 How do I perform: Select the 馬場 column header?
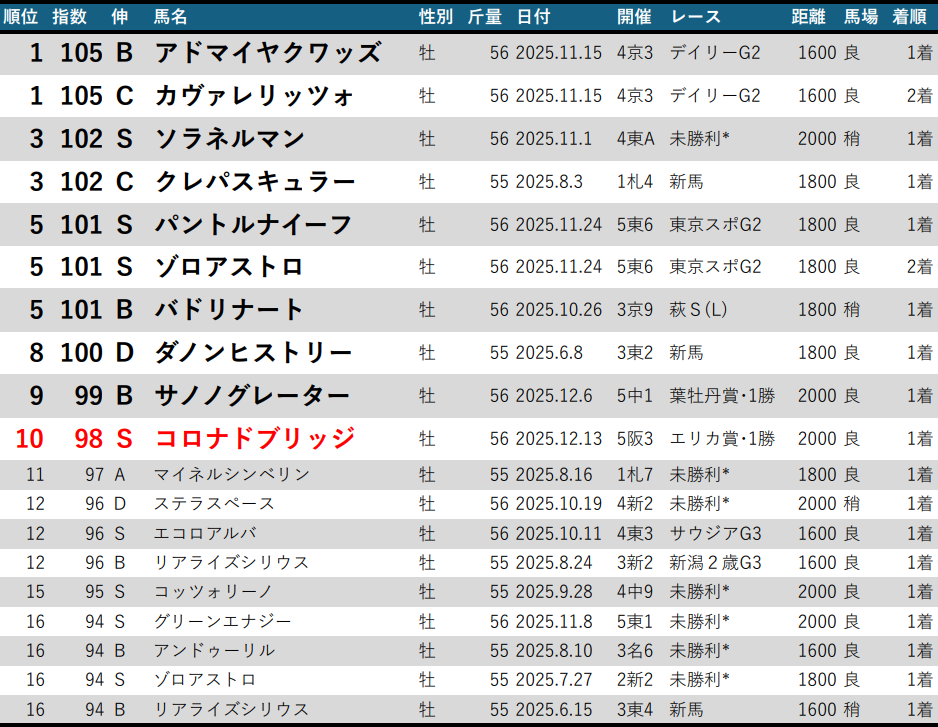pos(860,17)
